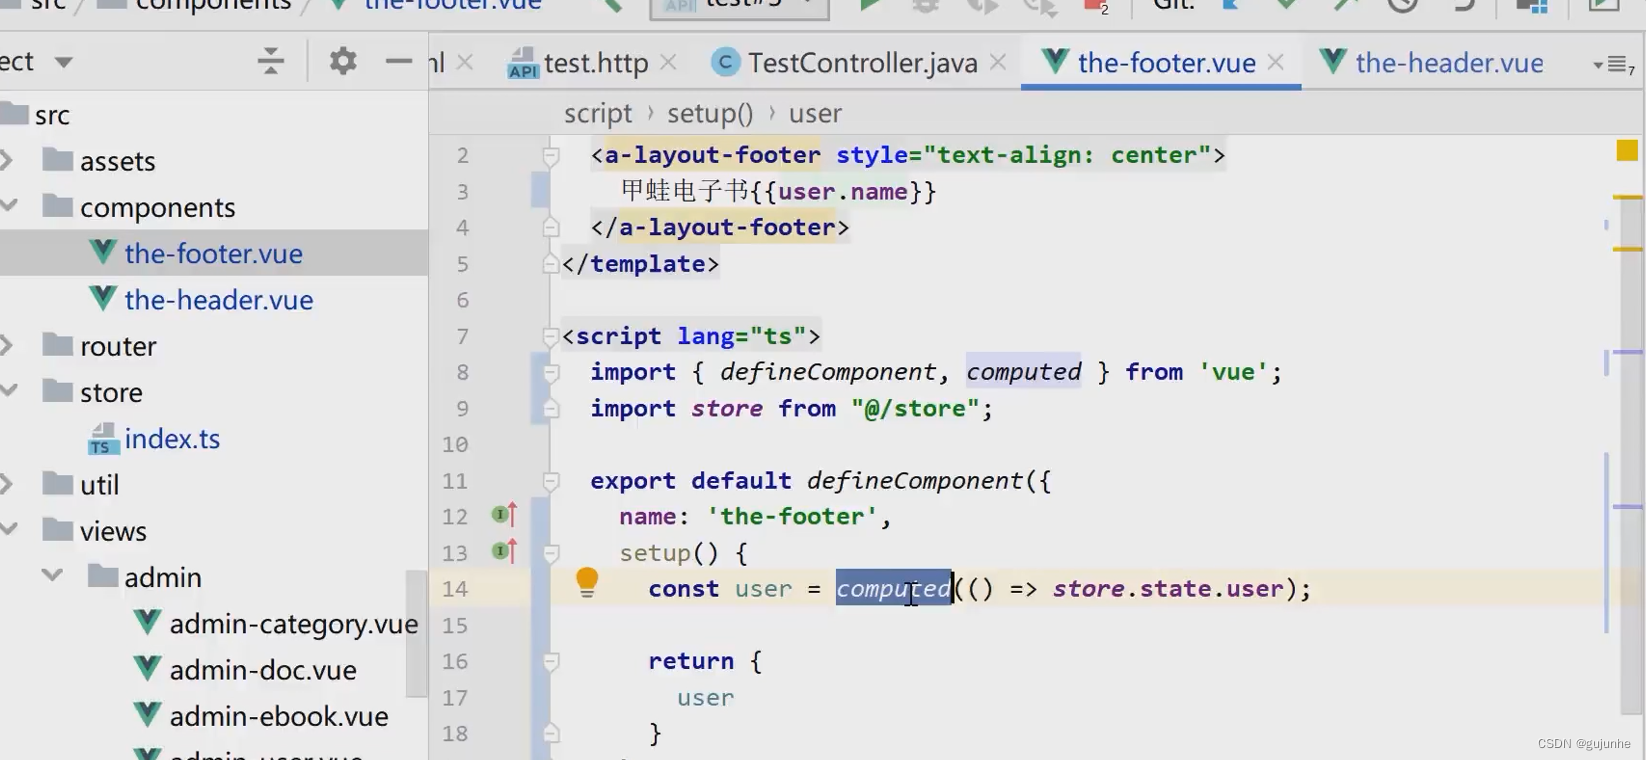This screenshot has width=1646, height=760.
Task: Close the TestController.java tab
Action: pos(998,62)
